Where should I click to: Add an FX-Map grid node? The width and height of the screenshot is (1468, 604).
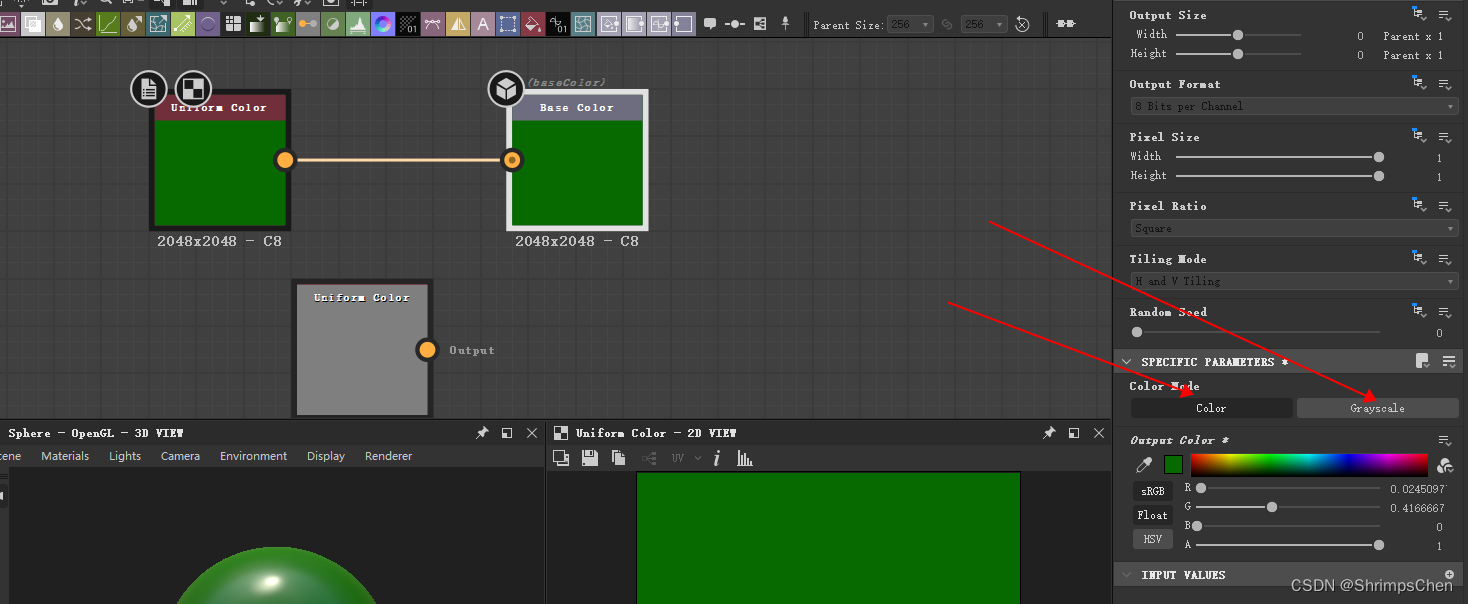pyautogui.click(x=232, y=24)
